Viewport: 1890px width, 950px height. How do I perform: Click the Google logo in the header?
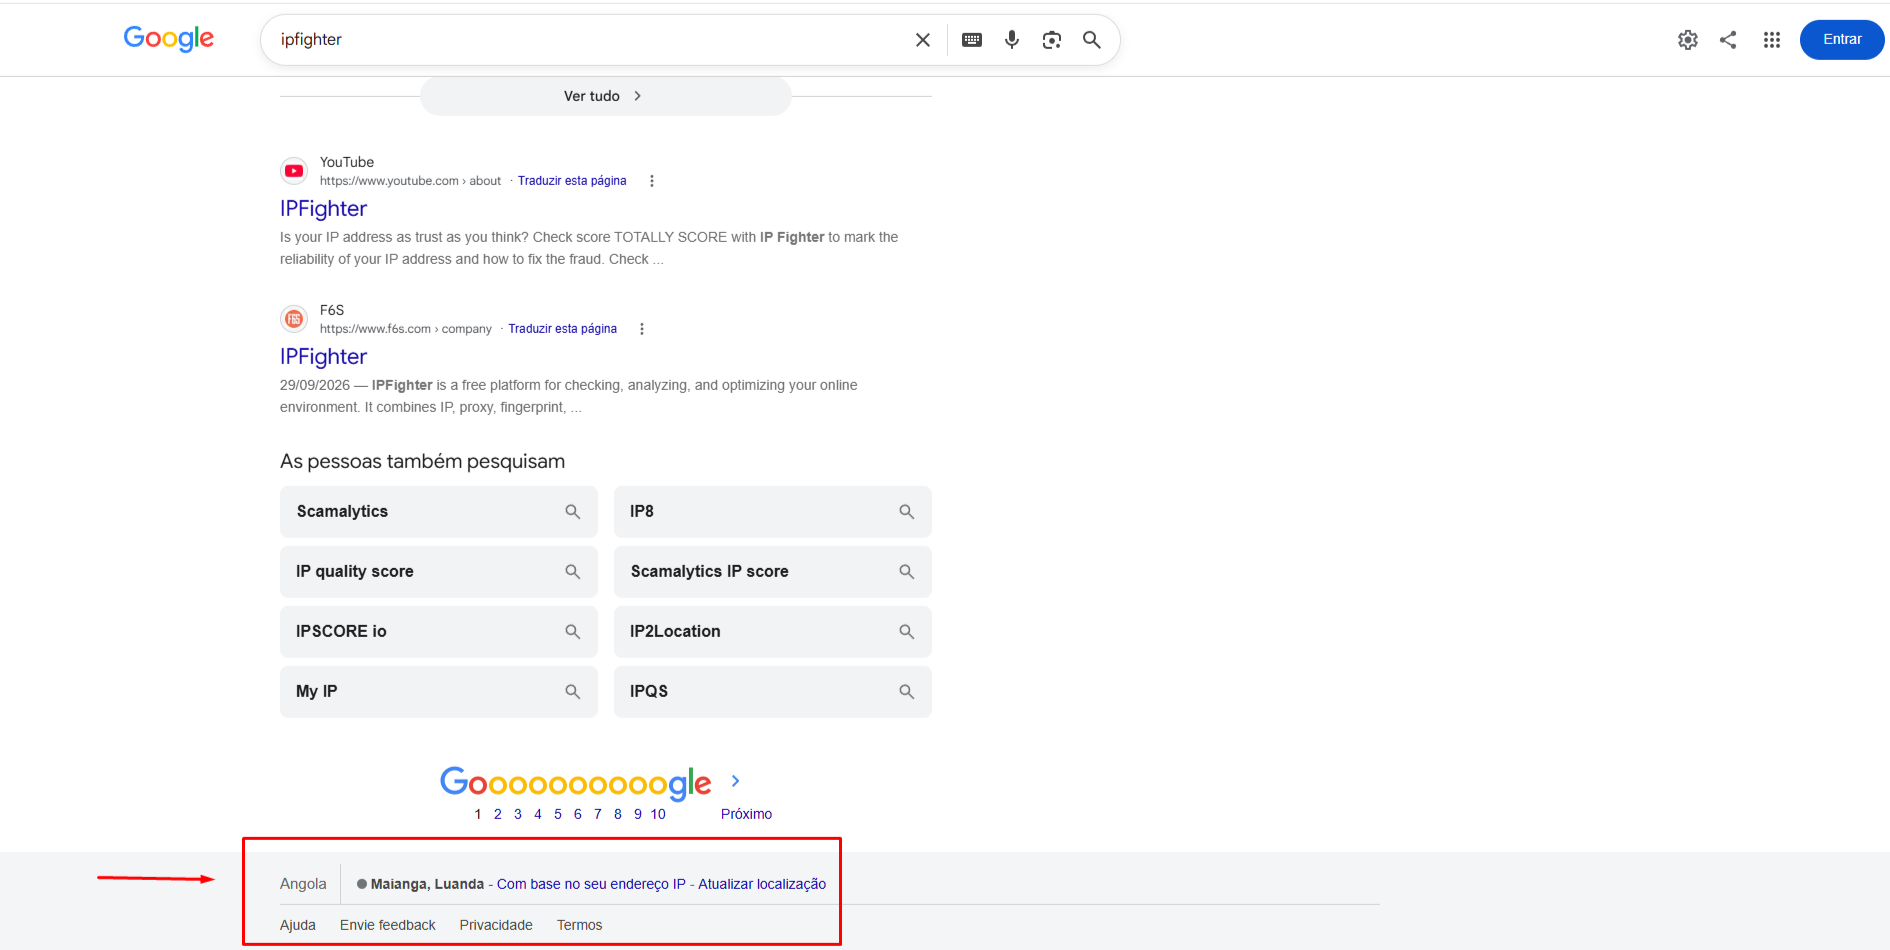(x=169, y=39)
